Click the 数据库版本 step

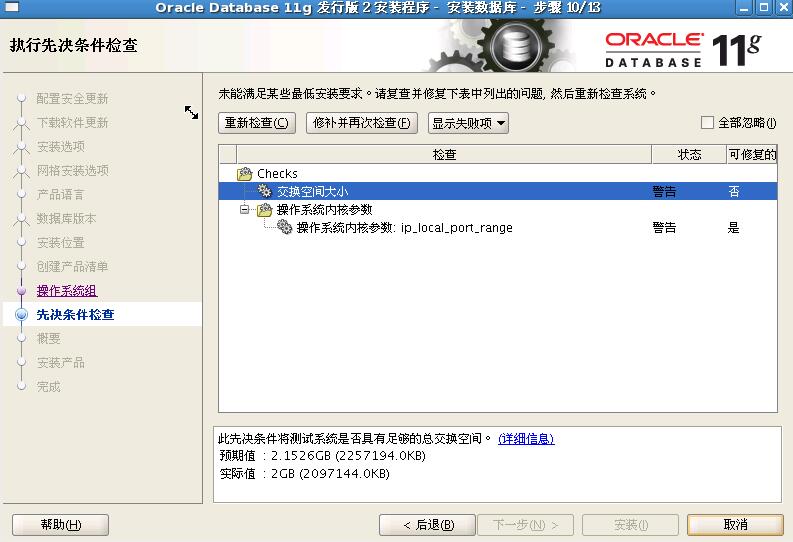pyautogui.click(x=66, y=218)
